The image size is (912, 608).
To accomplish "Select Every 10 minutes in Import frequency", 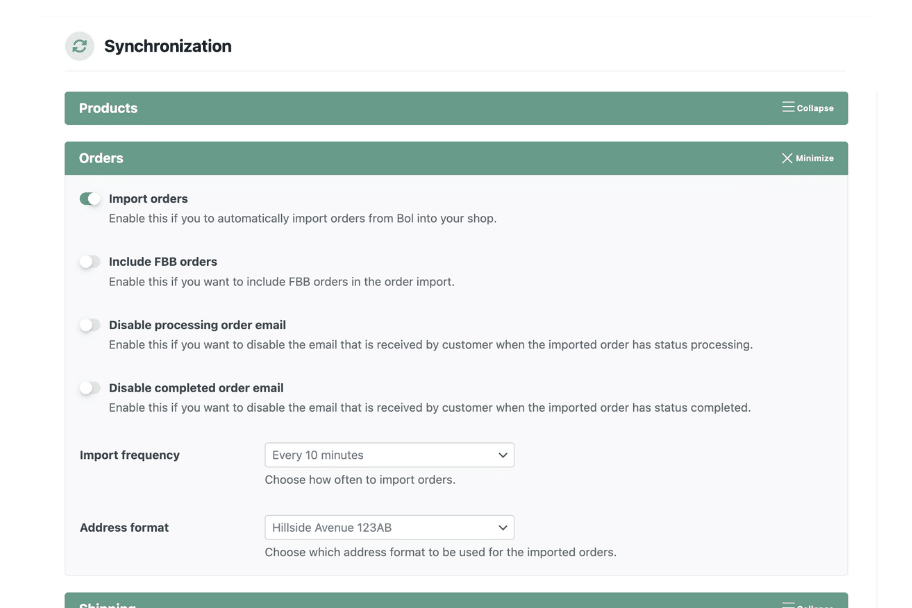I will (x=389, y=454).
